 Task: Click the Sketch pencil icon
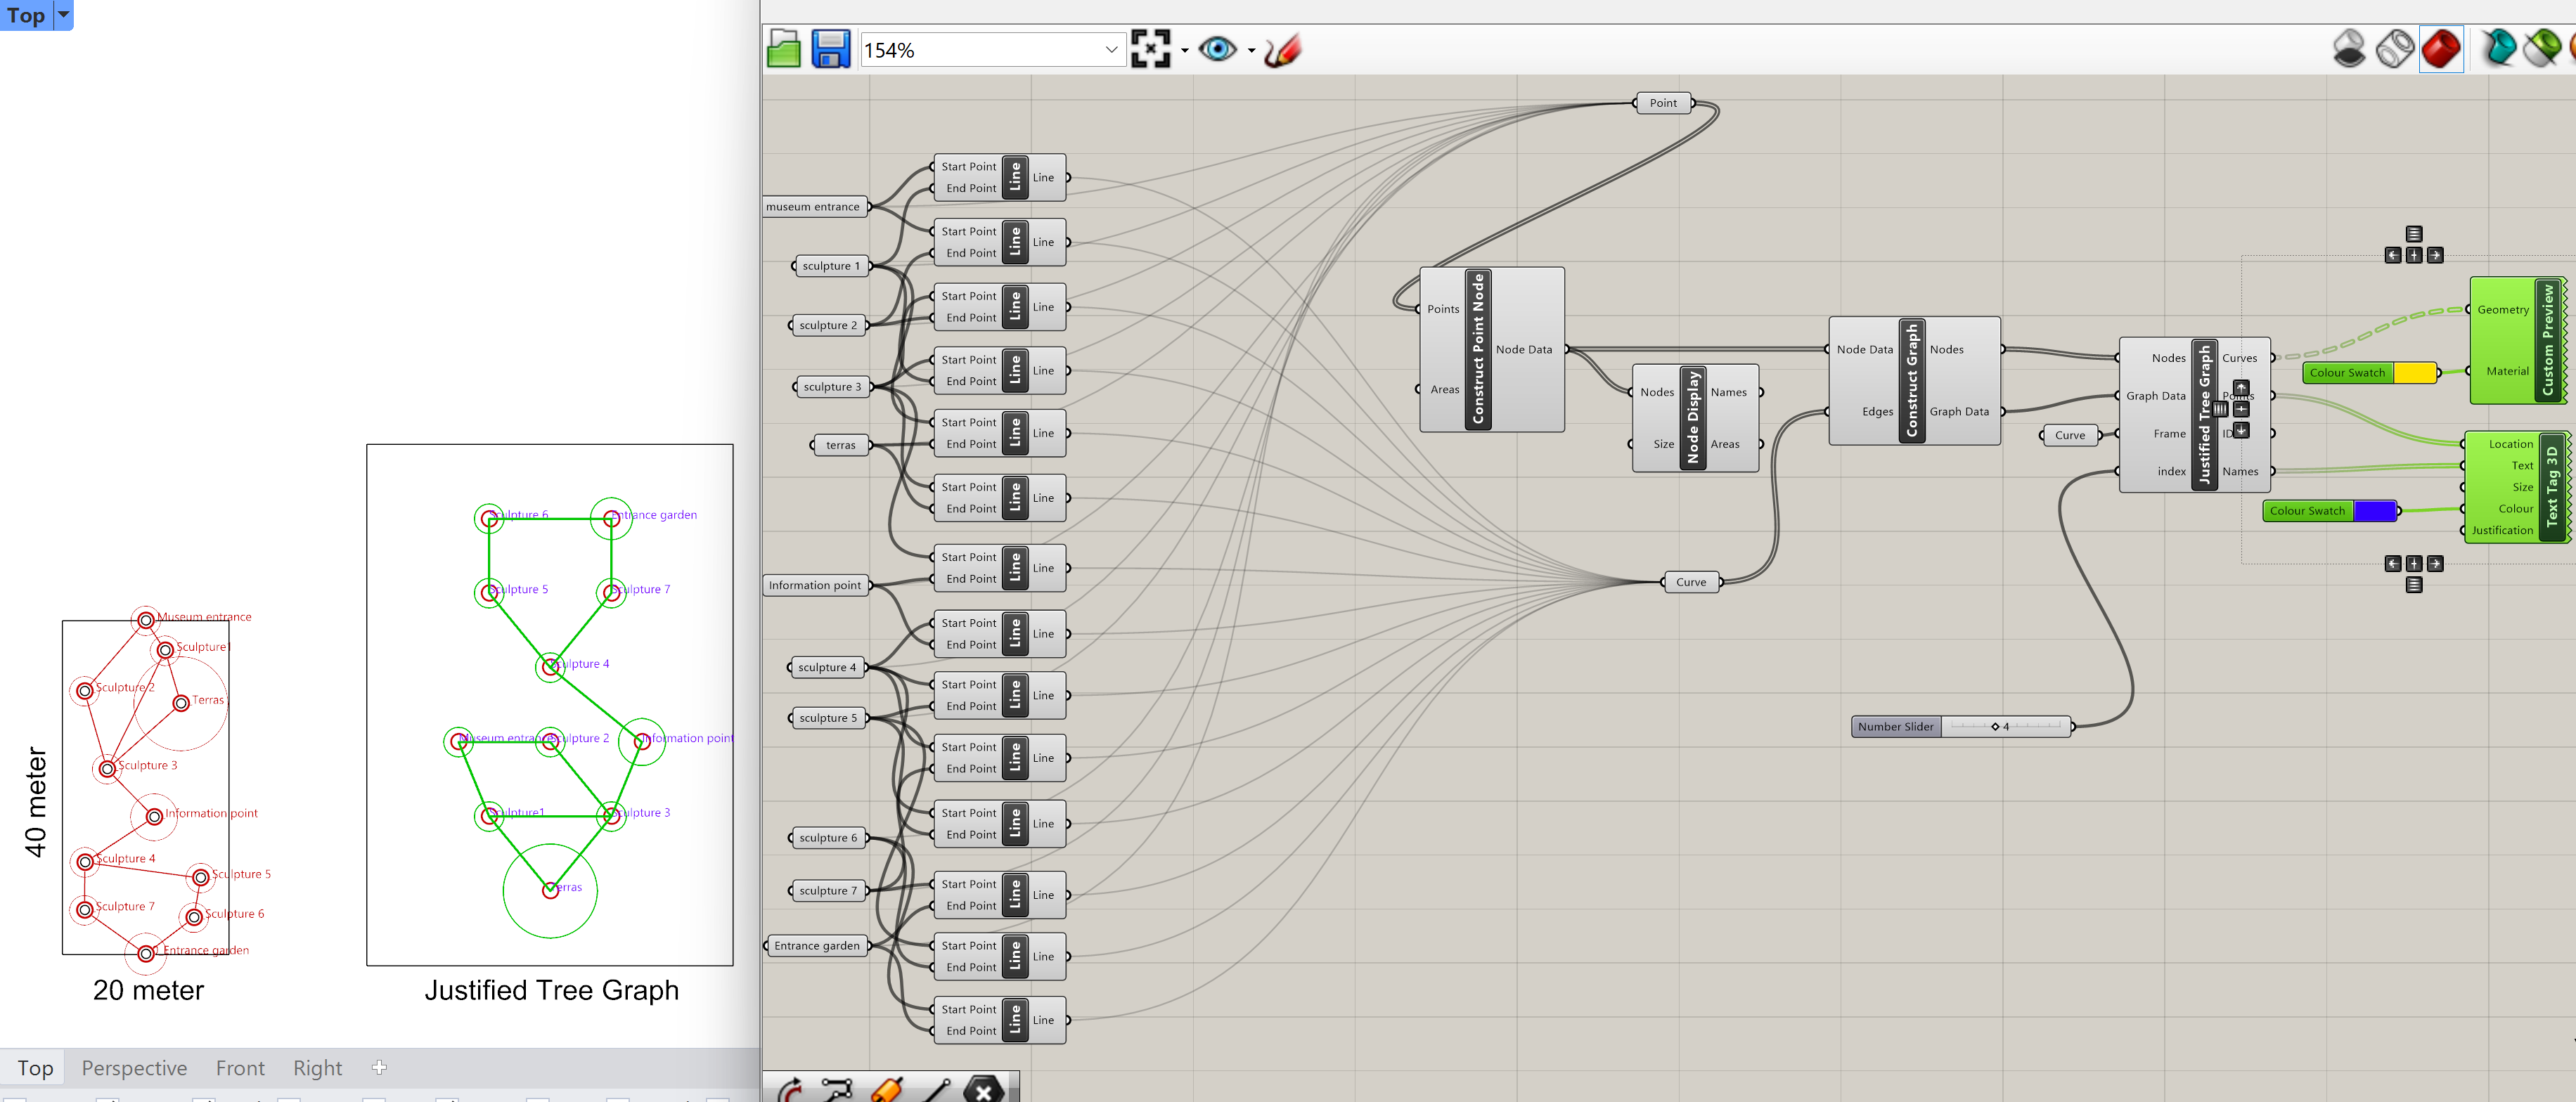pos(1283,49)
